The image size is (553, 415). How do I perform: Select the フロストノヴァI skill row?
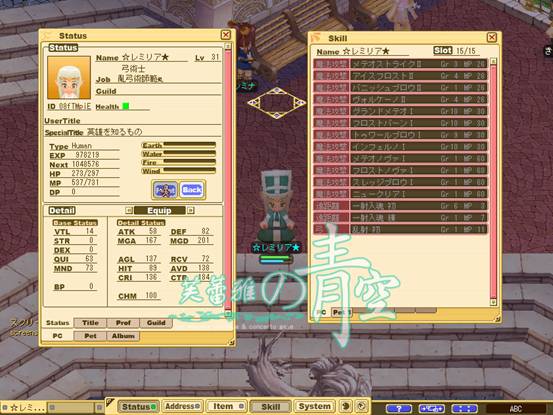tap(400, 170)
